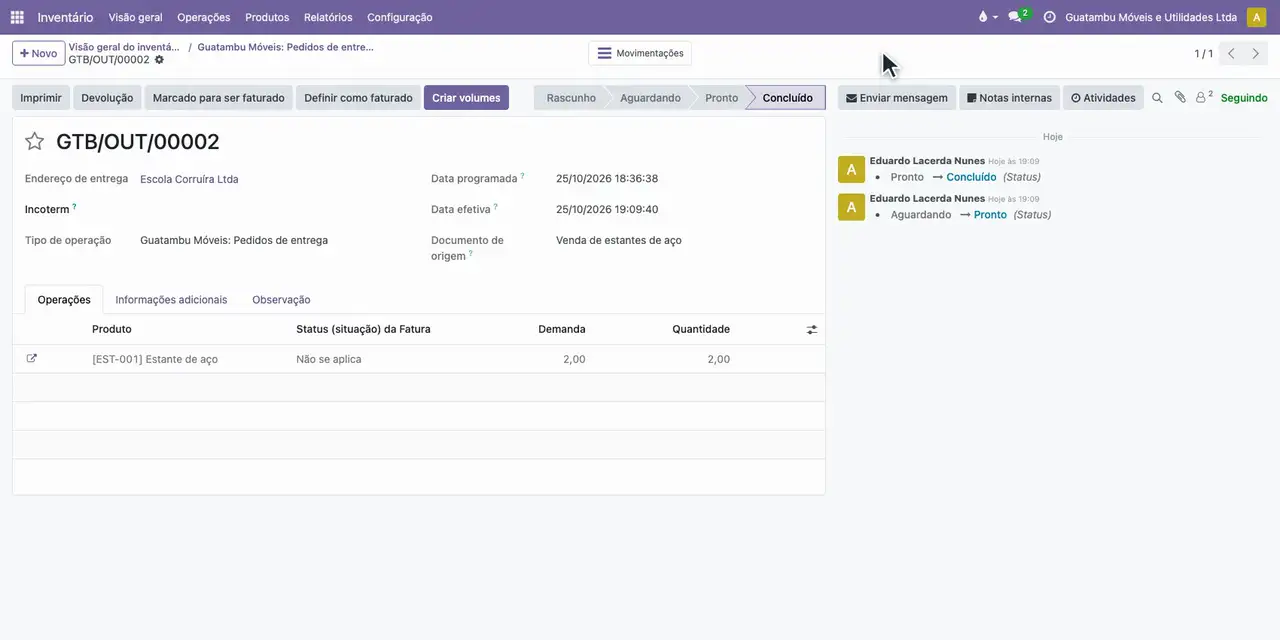Navigate to Visão geral do inventário breadcrumb
The width and height of the screenshot is (1280, 640).
(x=124, y=47)
